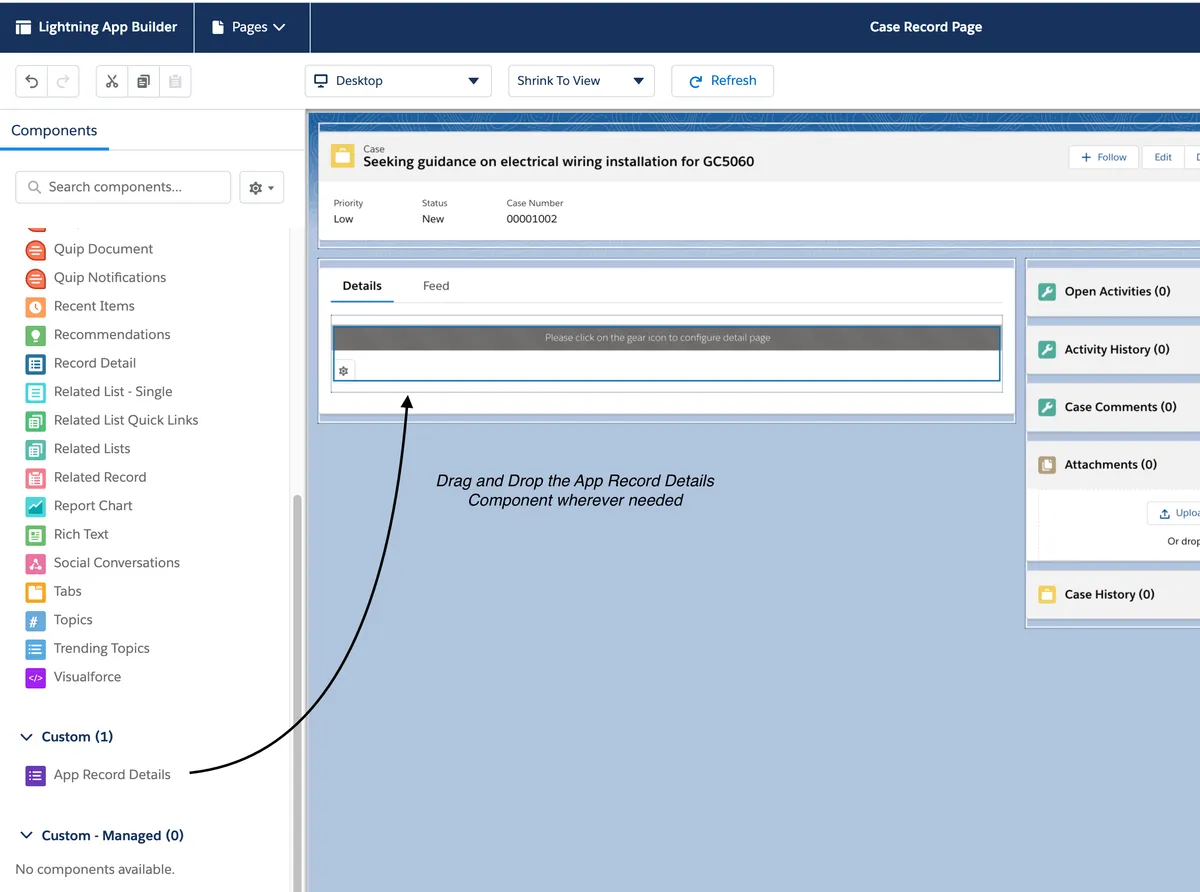Click the Report Chart icon
The image size is (1200, 892).
tap(35, 506)
